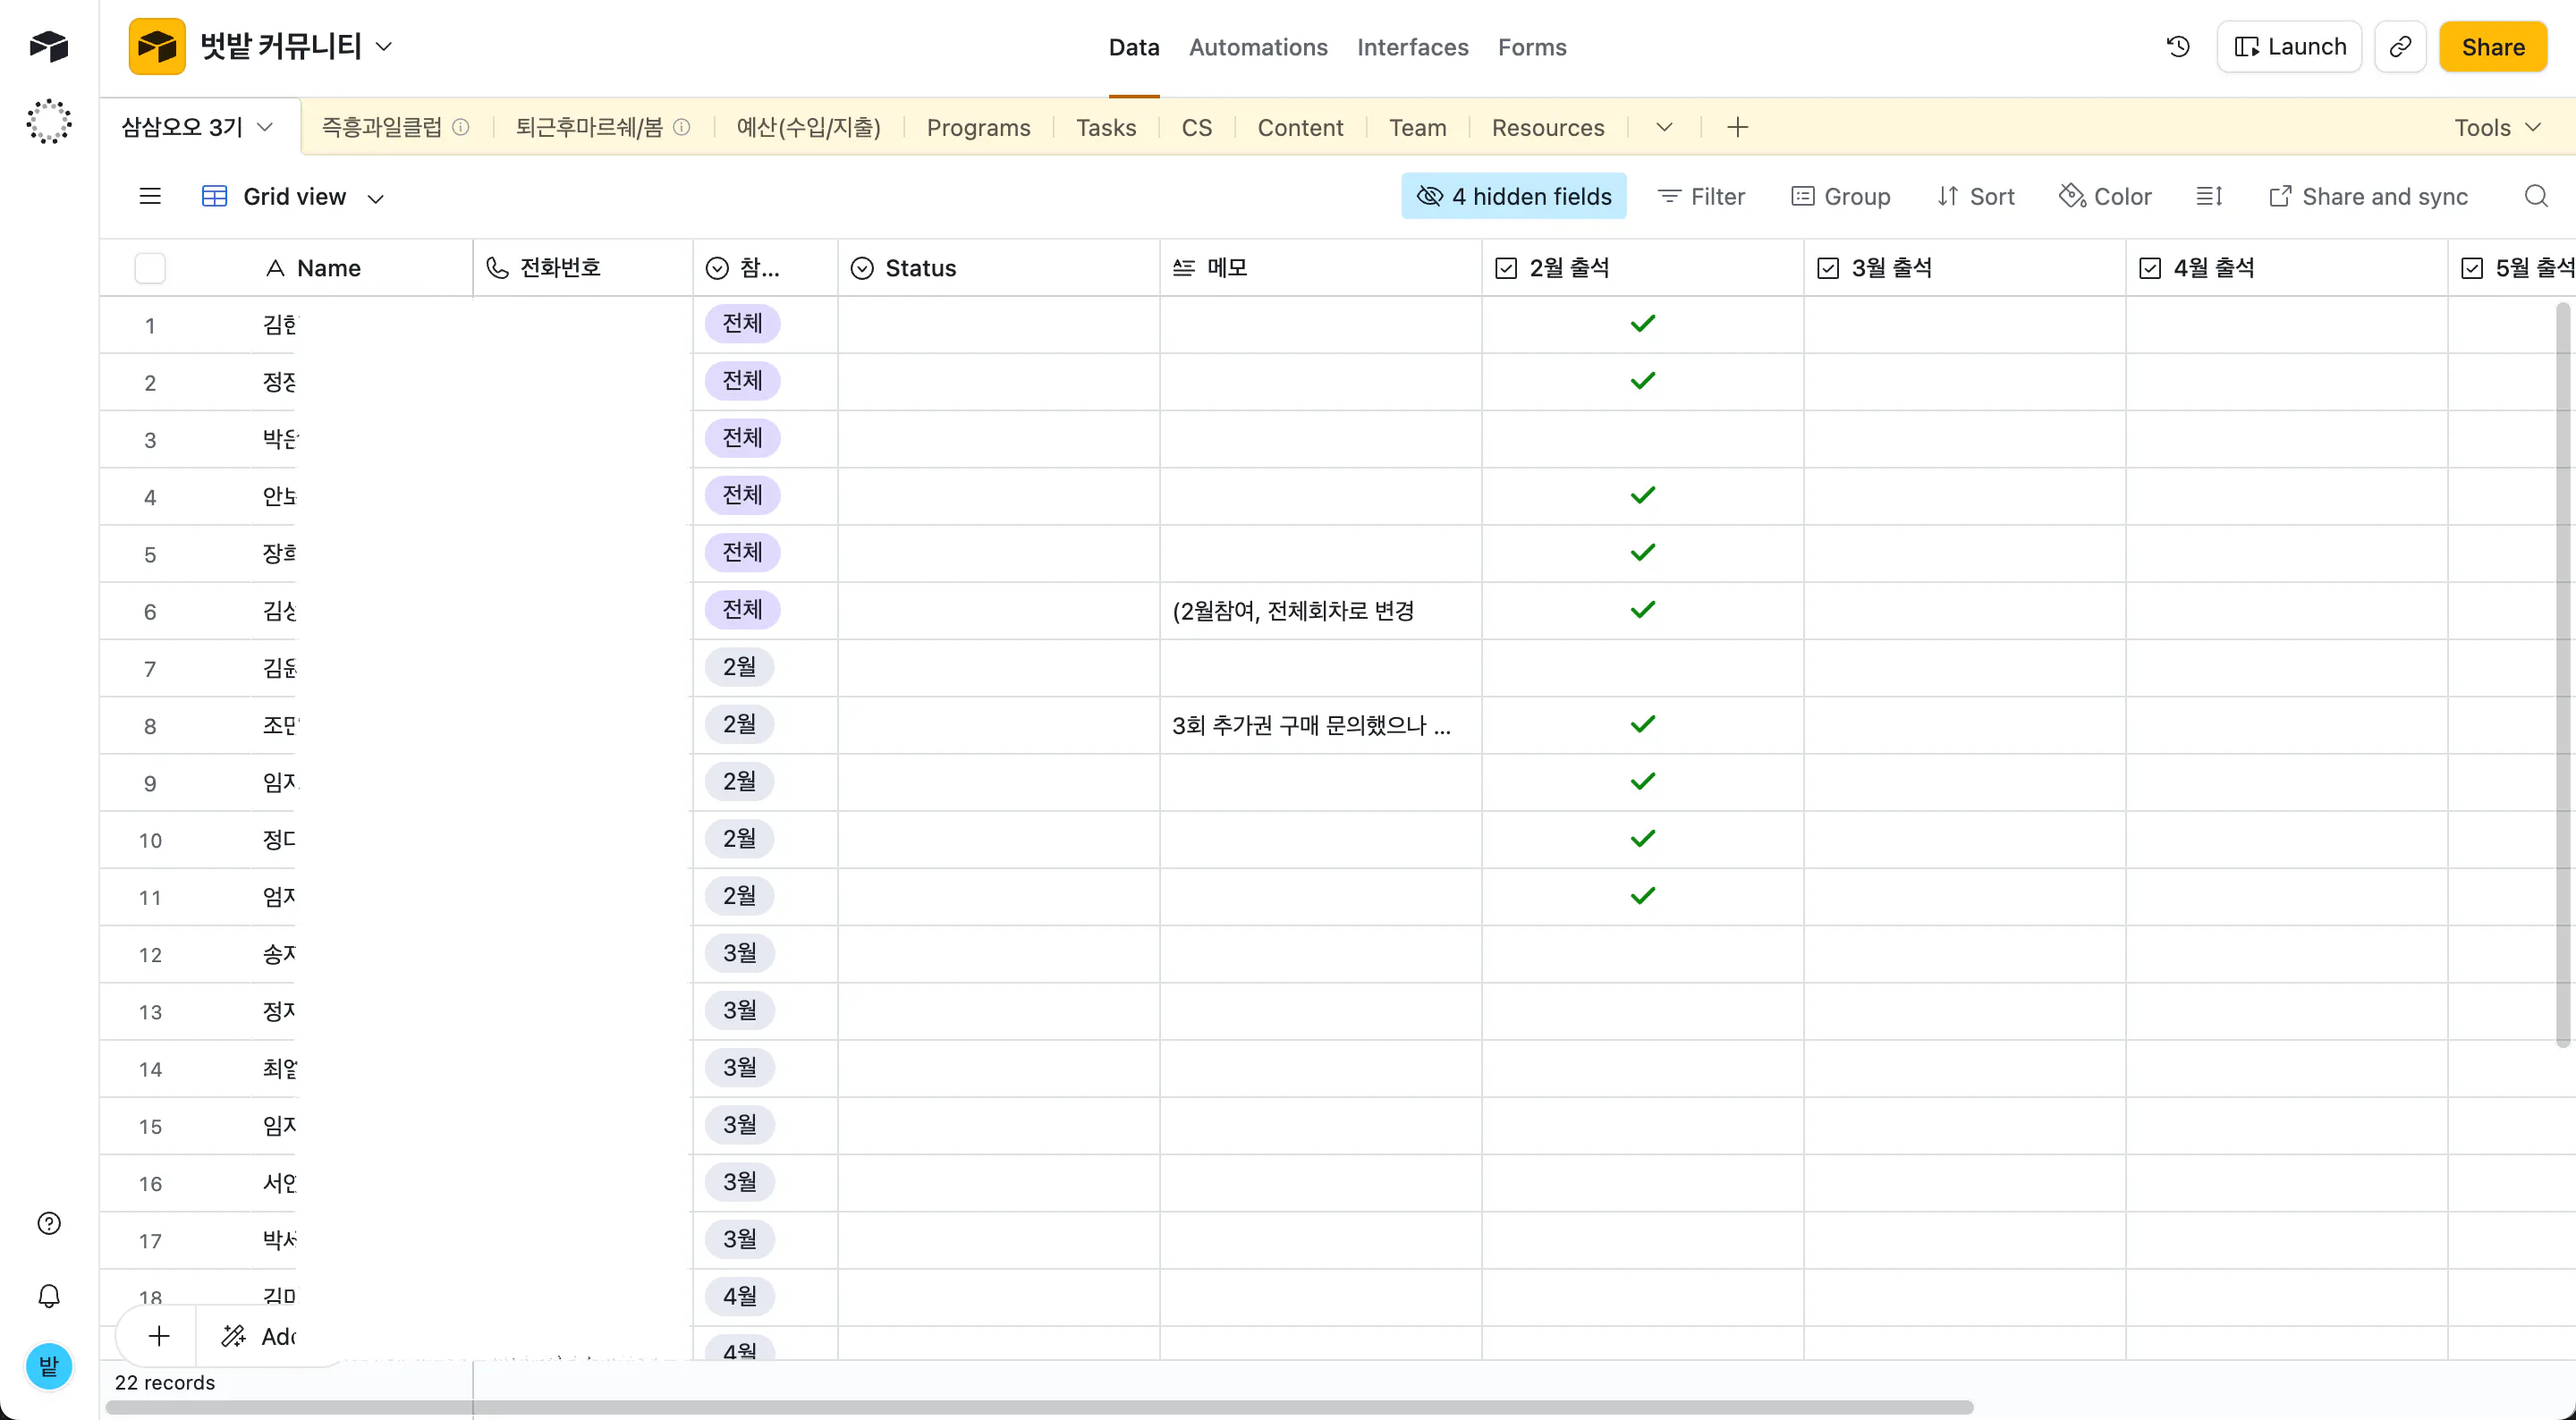
Task: Toggle 2월 출석 checkbox for row 1
Action: pos(1642,324)
